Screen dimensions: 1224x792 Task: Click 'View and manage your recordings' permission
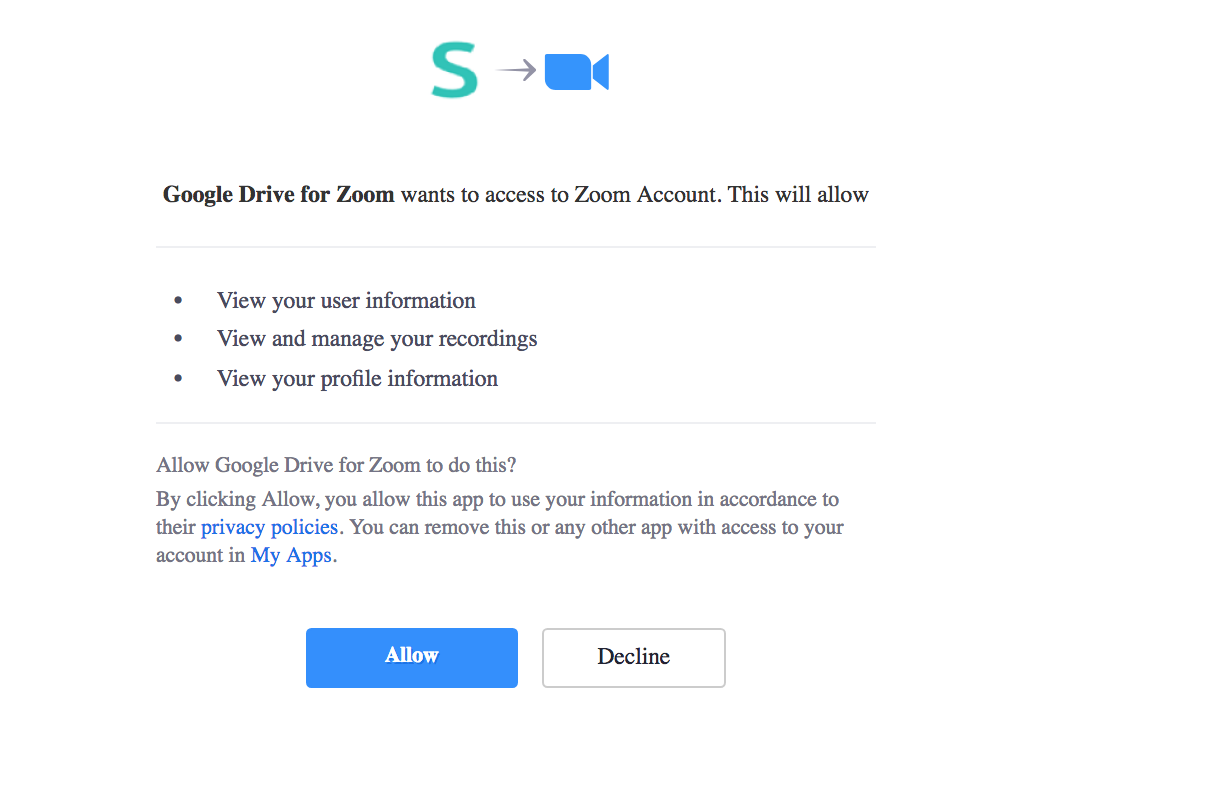pyautogui.click(x=377, y=339)
